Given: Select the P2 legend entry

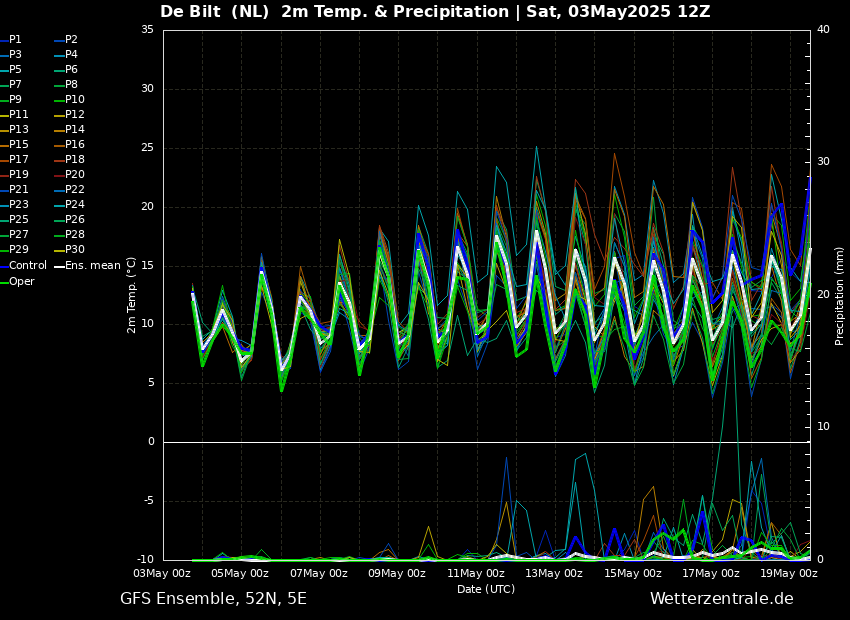Looking at the screenshot, I should click(x=71, y=40).
